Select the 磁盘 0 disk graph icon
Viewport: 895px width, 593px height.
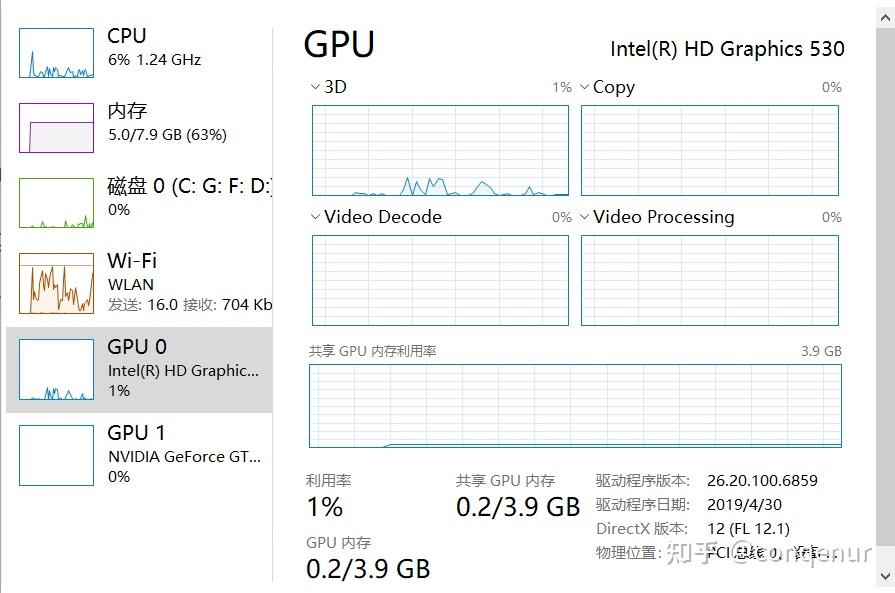pyautogui.click(x=55, y=200)
